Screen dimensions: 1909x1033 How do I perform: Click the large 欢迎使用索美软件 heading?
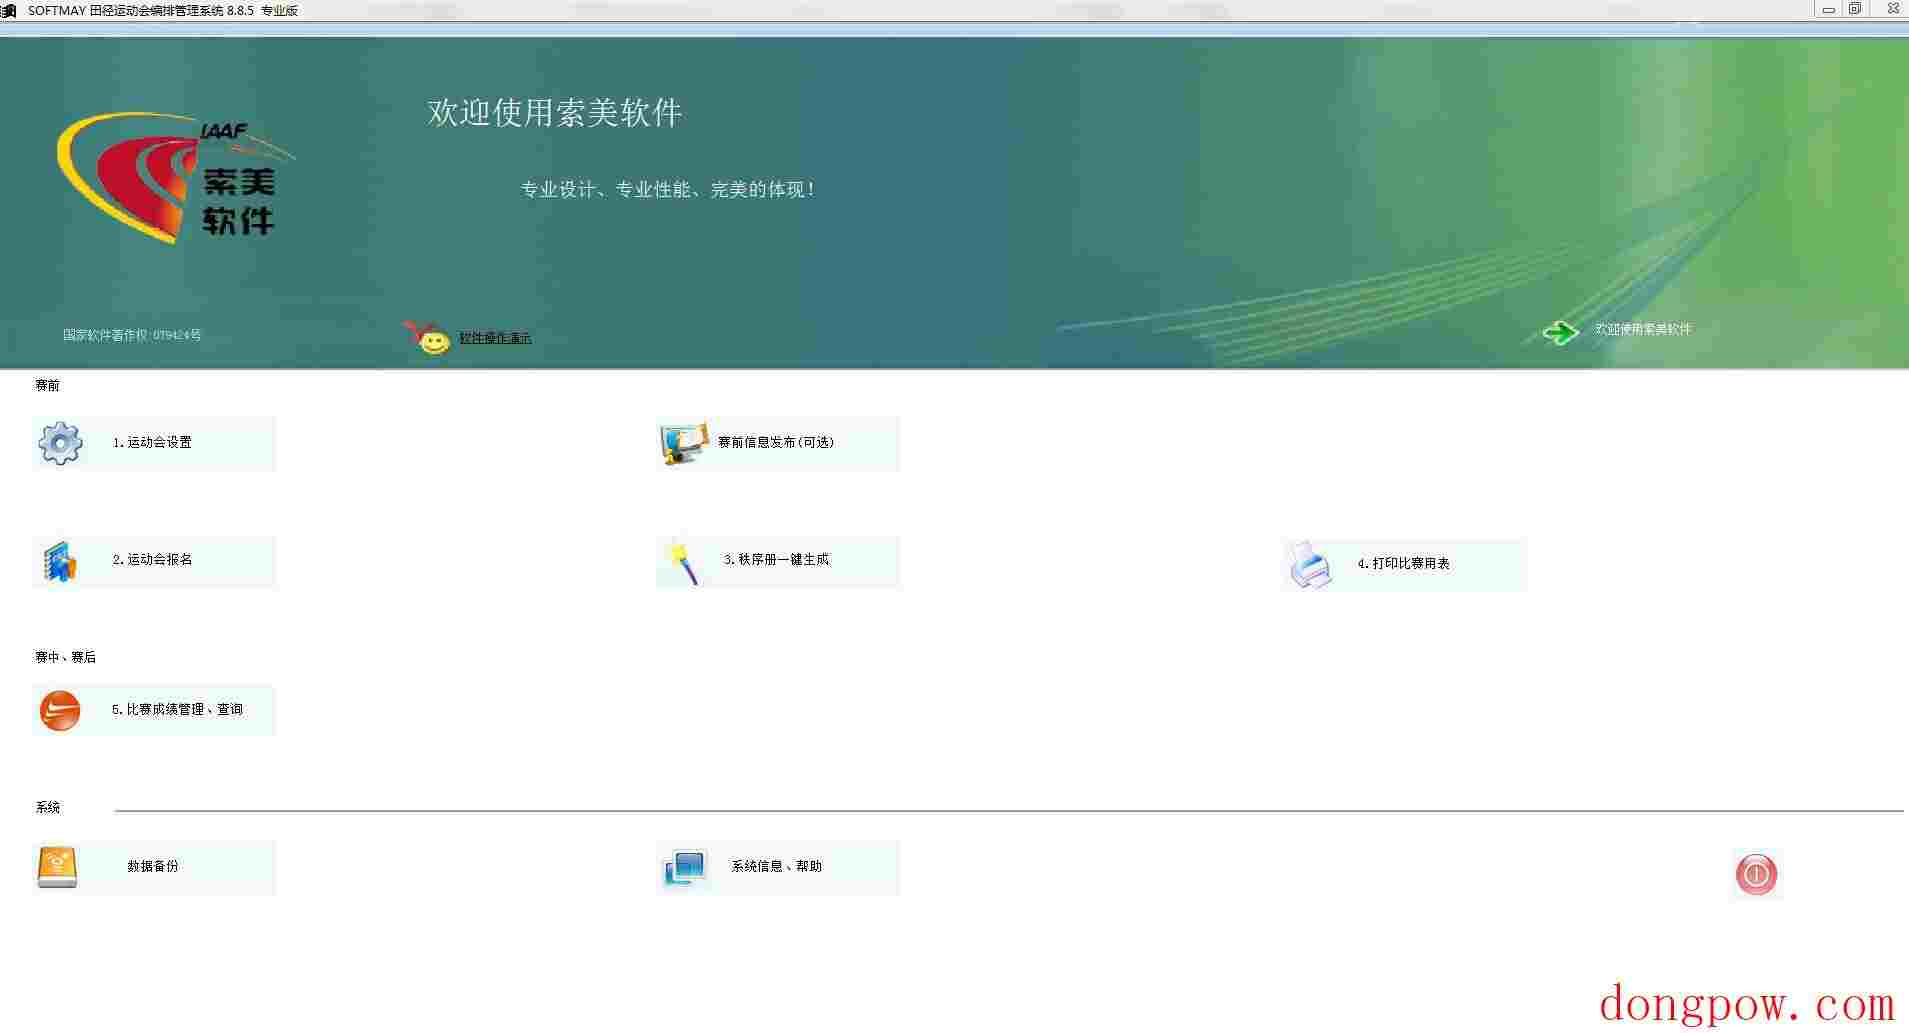[x=555, y=113]
